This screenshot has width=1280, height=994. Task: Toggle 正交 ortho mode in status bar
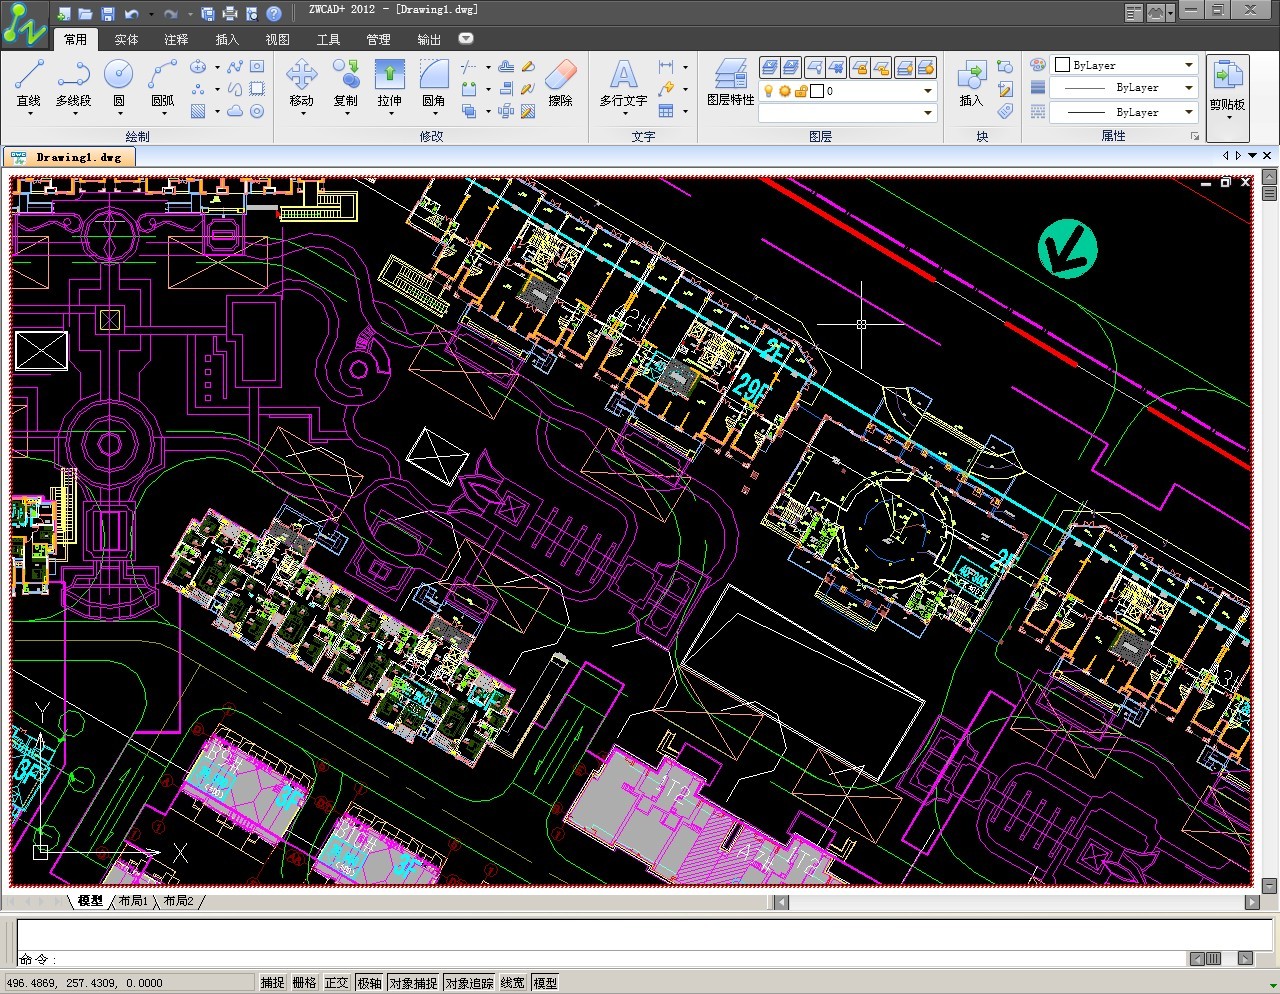pyautogui.click(x=337, y=983)
